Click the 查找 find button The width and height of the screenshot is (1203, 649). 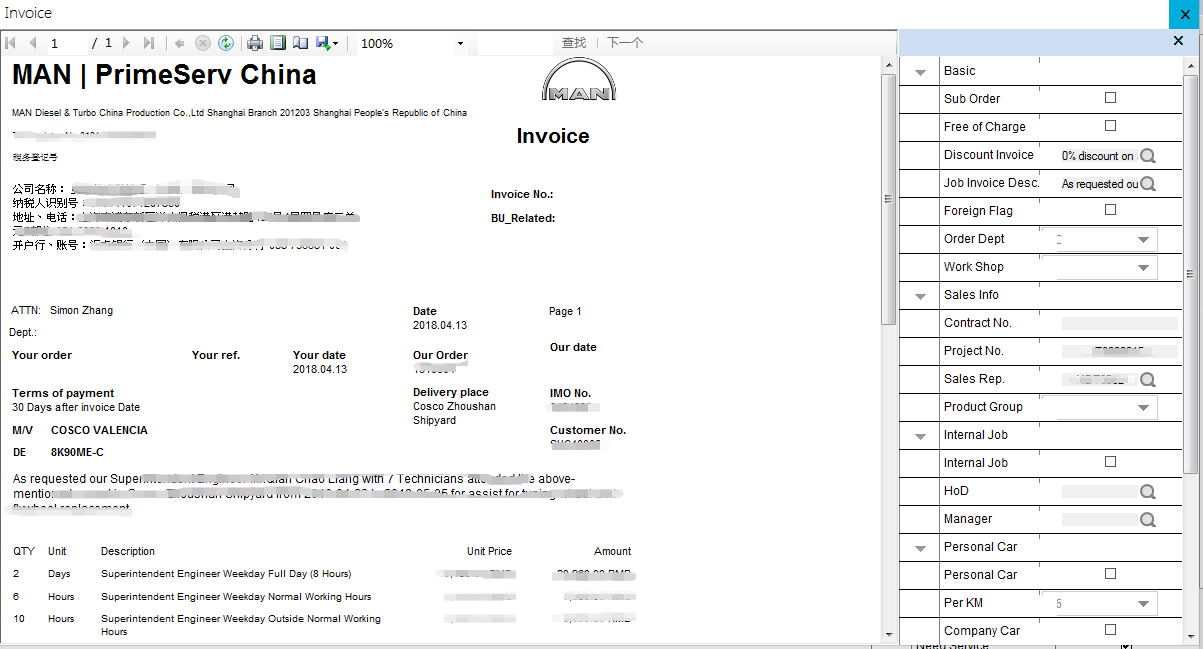574,43
